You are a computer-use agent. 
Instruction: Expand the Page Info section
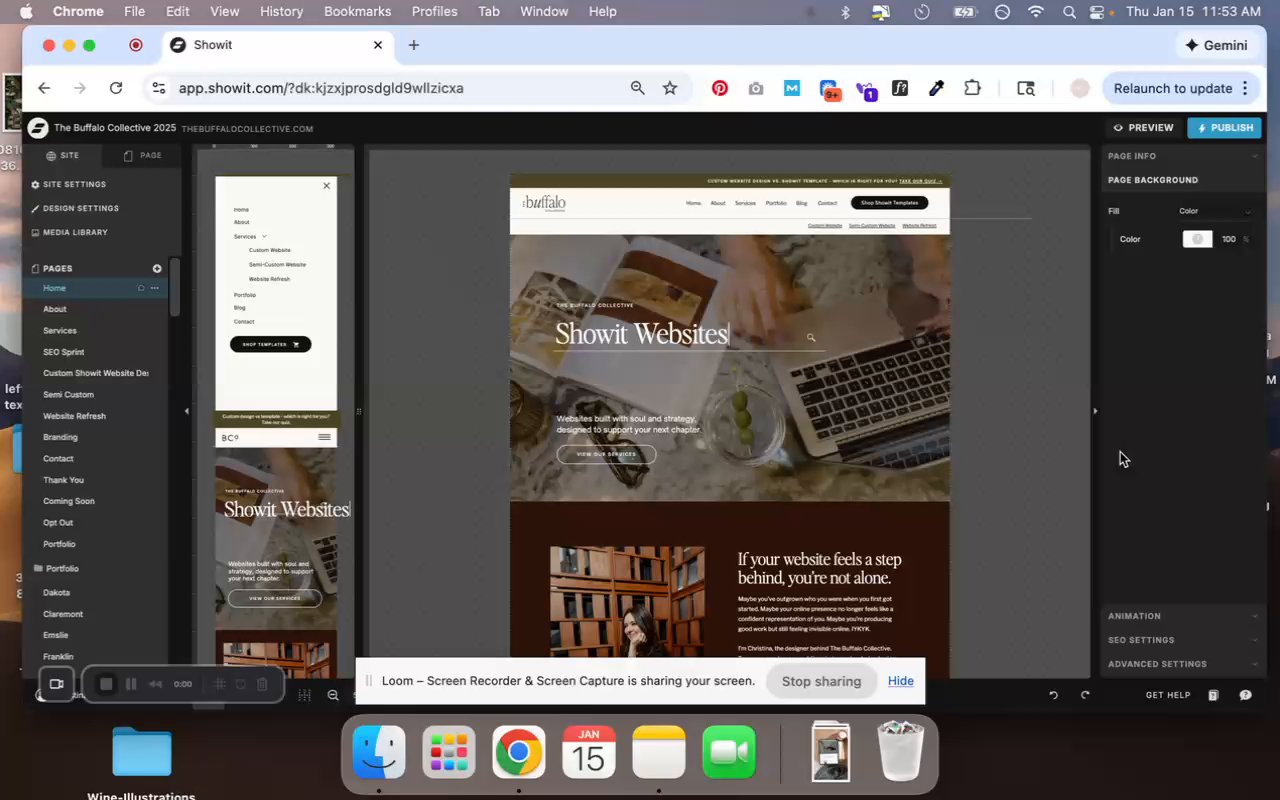tap(1182, 156)
